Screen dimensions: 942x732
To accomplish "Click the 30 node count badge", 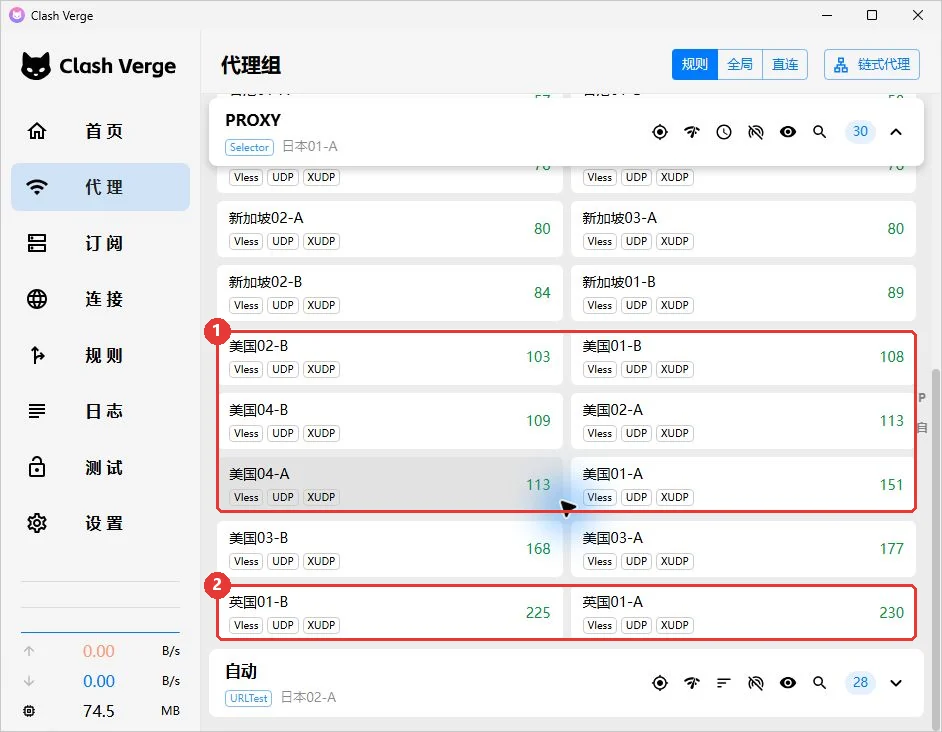I will (x=860, y=131).
